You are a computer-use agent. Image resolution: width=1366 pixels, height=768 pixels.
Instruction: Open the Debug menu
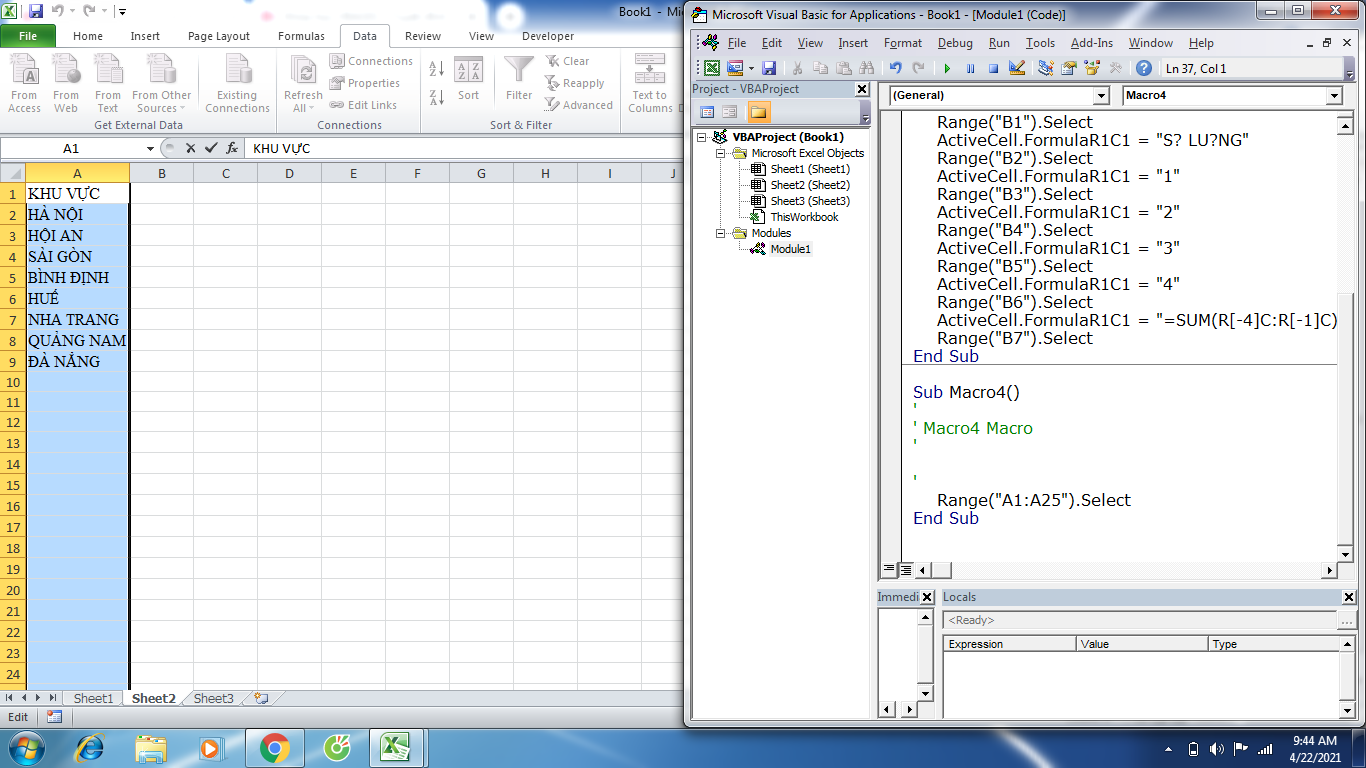[x=955, y=43]
